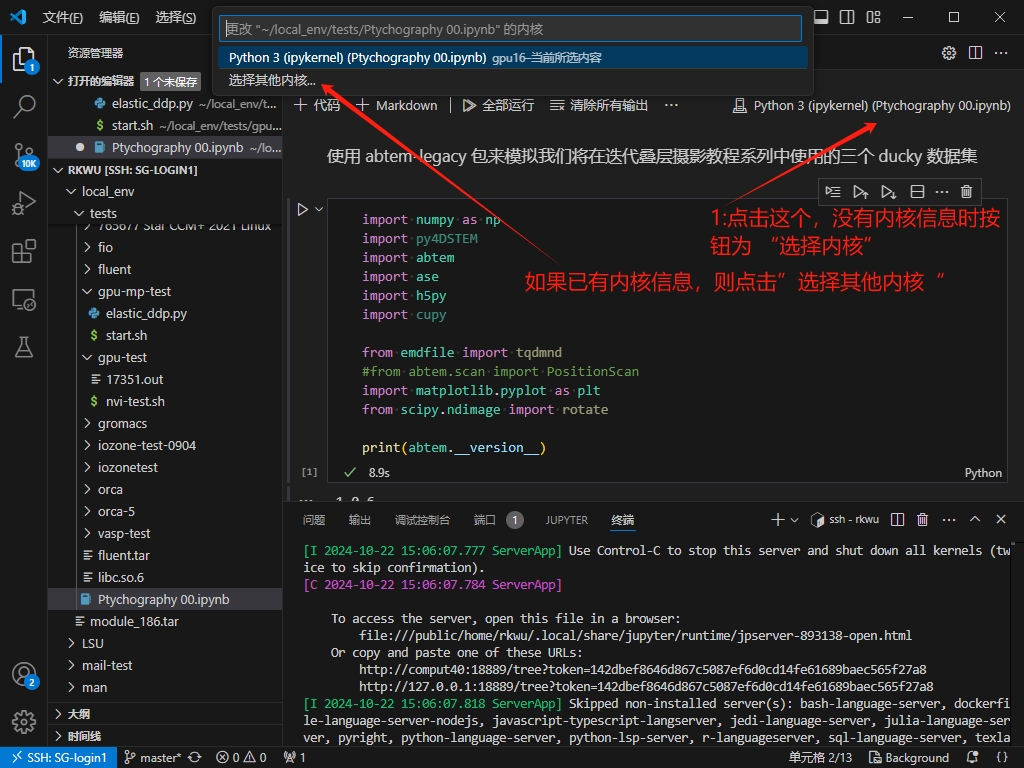Collapse local_env folder

[x=71, y=191]
